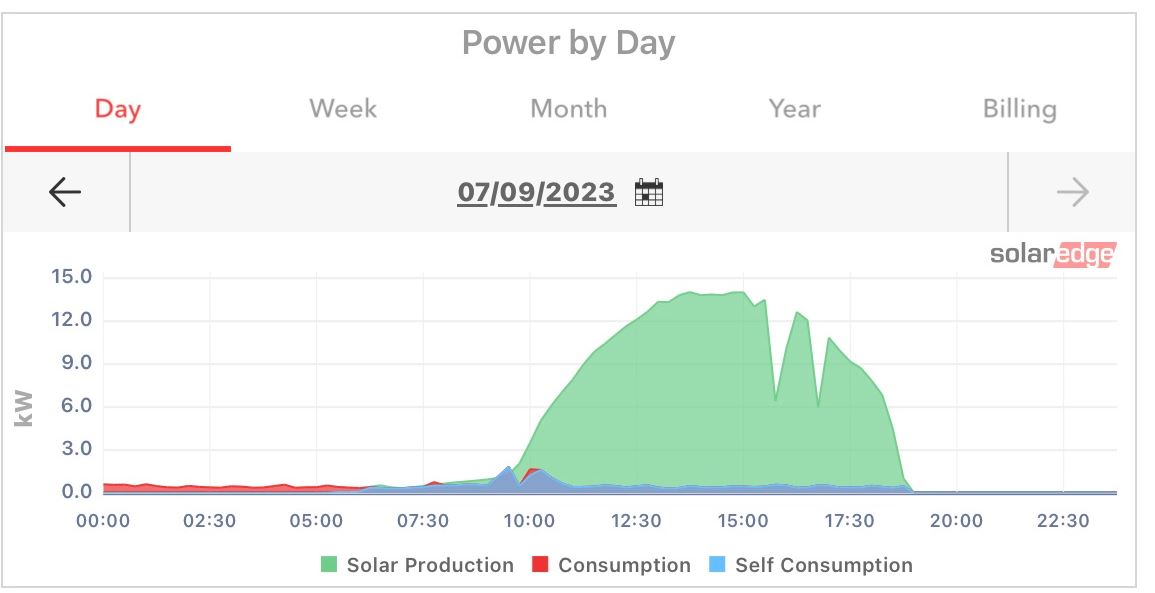Go to the previous day with back arrow
Screen dimensions: 1155x593
[x=65, y=192]
